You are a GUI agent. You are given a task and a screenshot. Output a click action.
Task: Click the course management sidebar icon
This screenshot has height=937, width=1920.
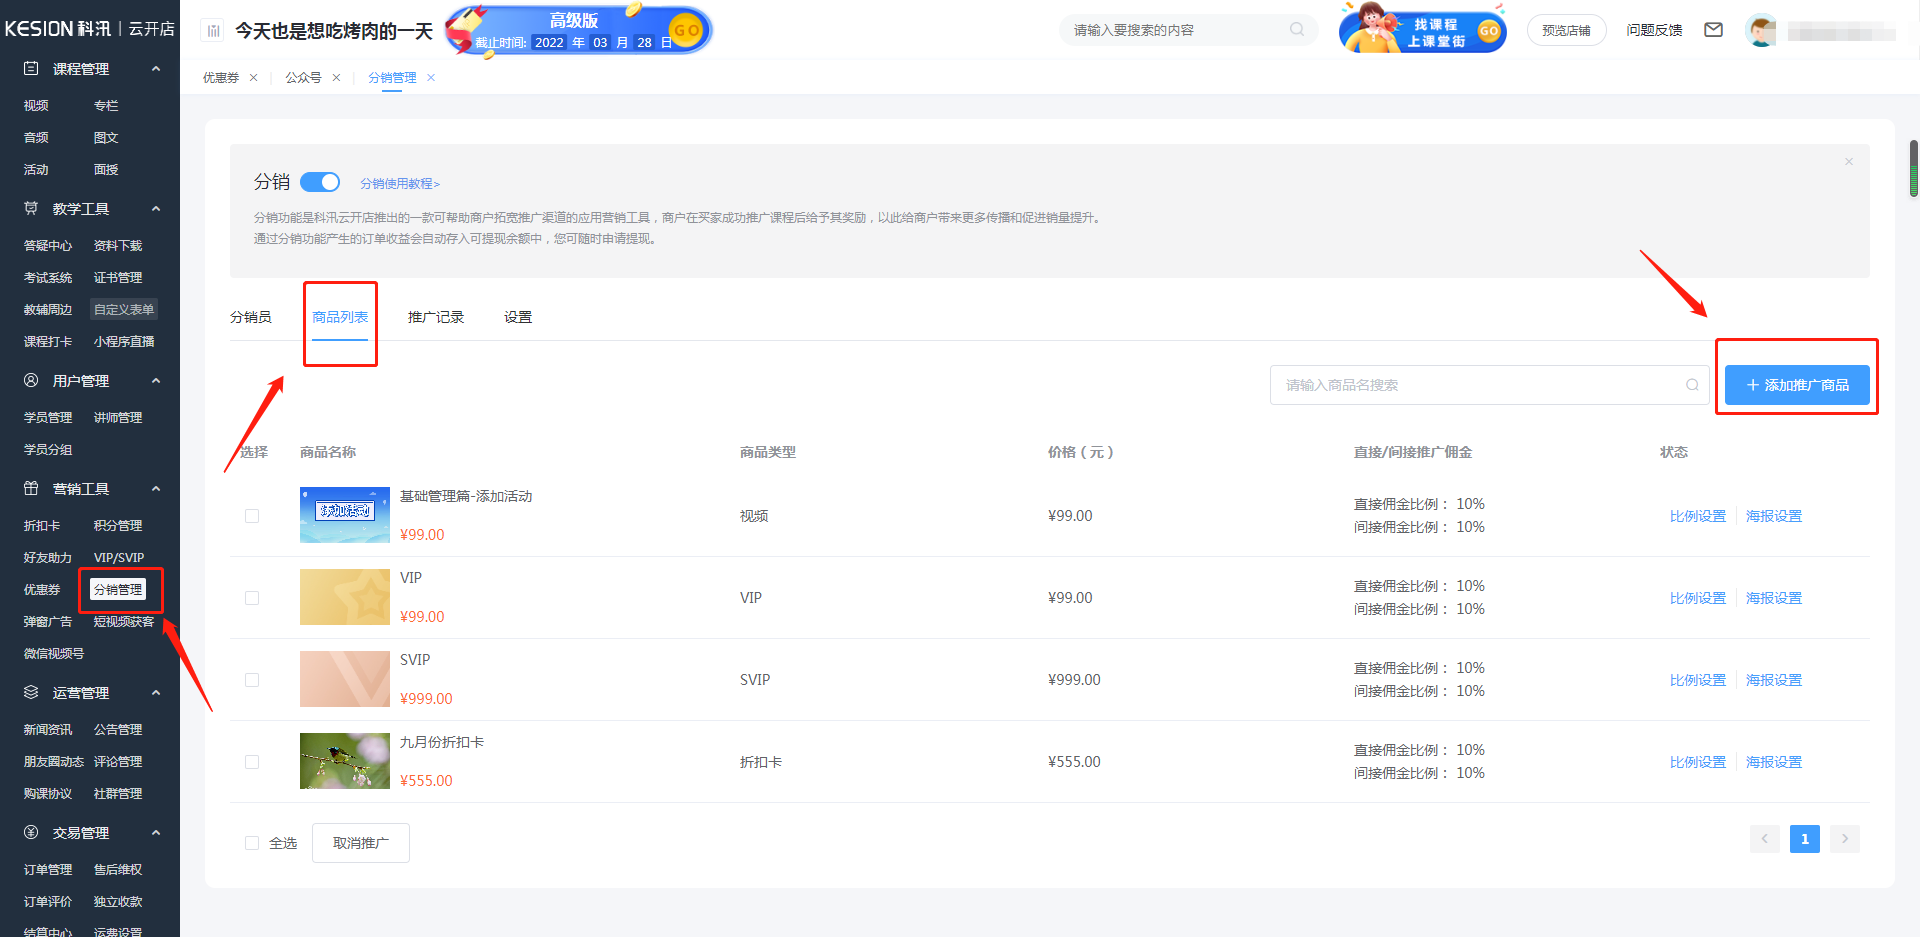point(31,69)
